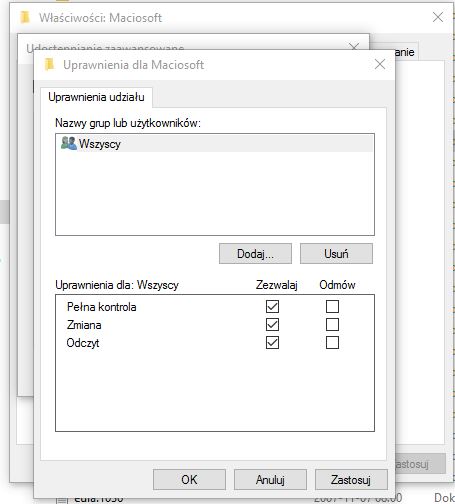The width and height of the screenshot is (455, 504).
Task: Check Odmów for Pełna kontrola
Action: tap(332, 306)
